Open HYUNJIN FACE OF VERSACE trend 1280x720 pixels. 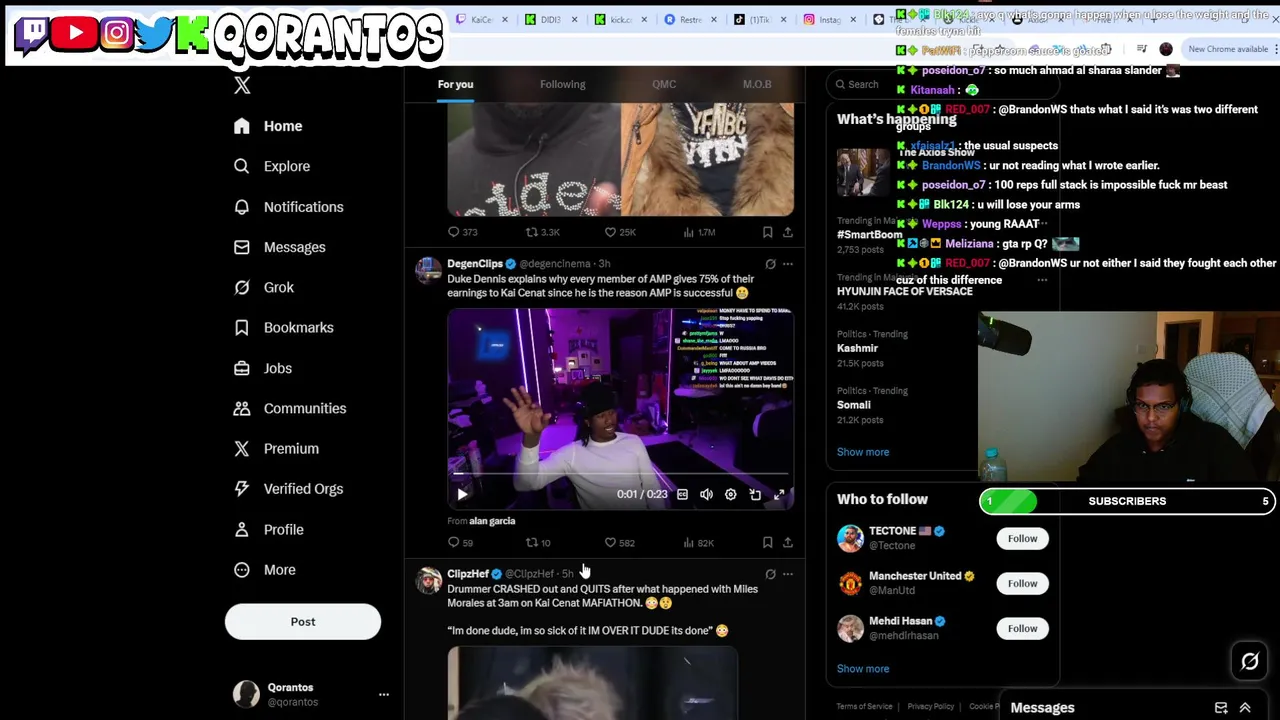[905, 291]
